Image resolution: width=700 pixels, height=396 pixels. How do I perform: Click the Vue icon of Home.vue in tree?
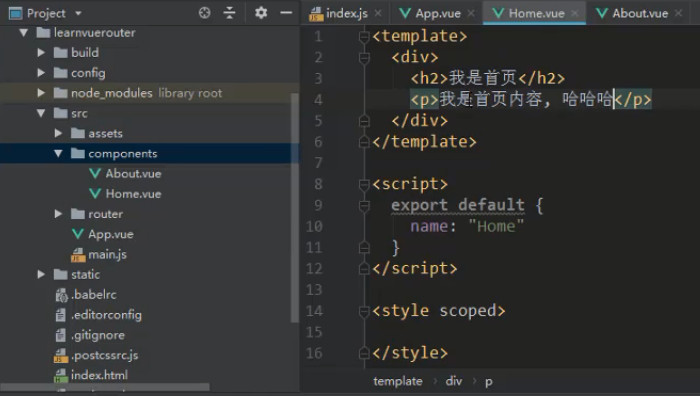[x=95, y=194]
